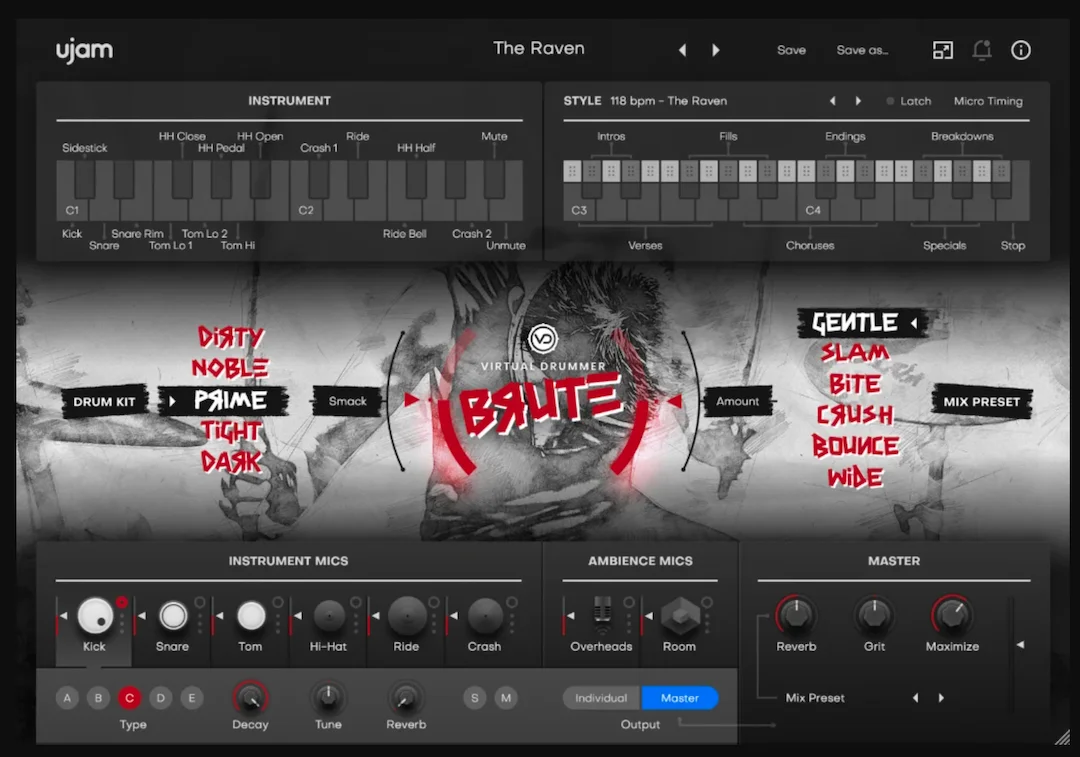
Task: Select the Kick drum mic channel
Action: (95, 615)
